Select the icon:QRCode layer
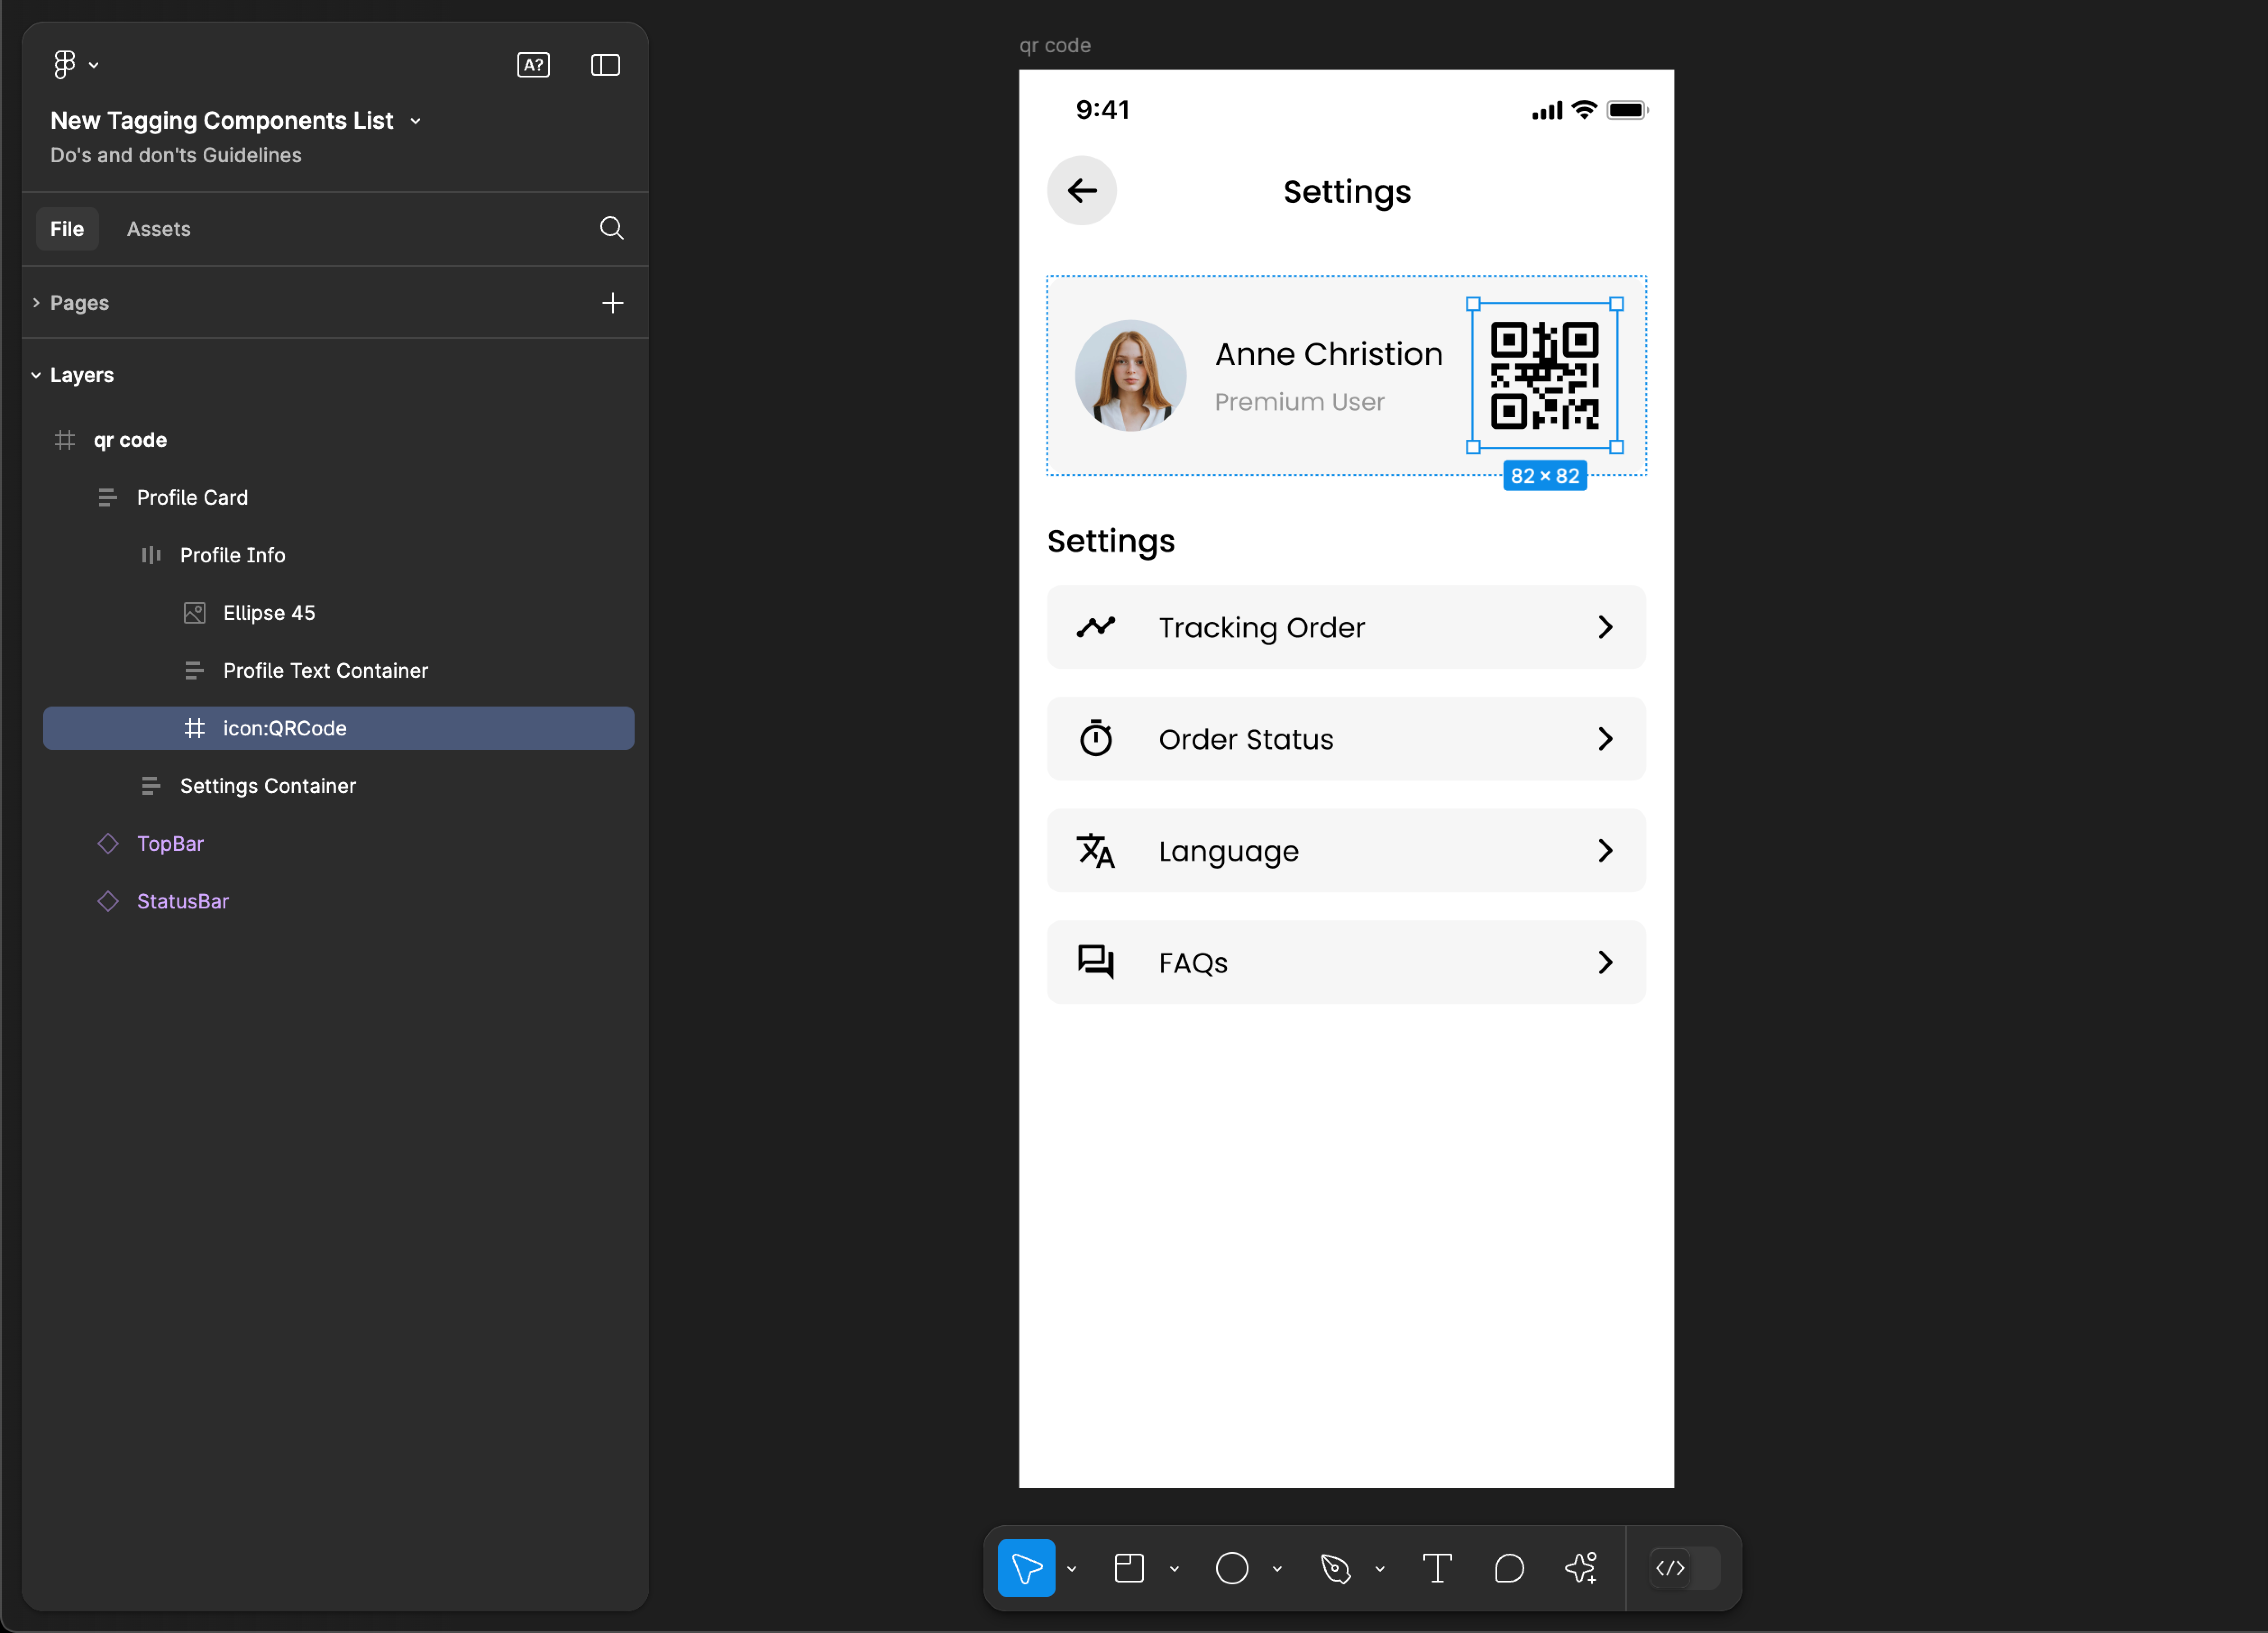 tap(338, 728)
